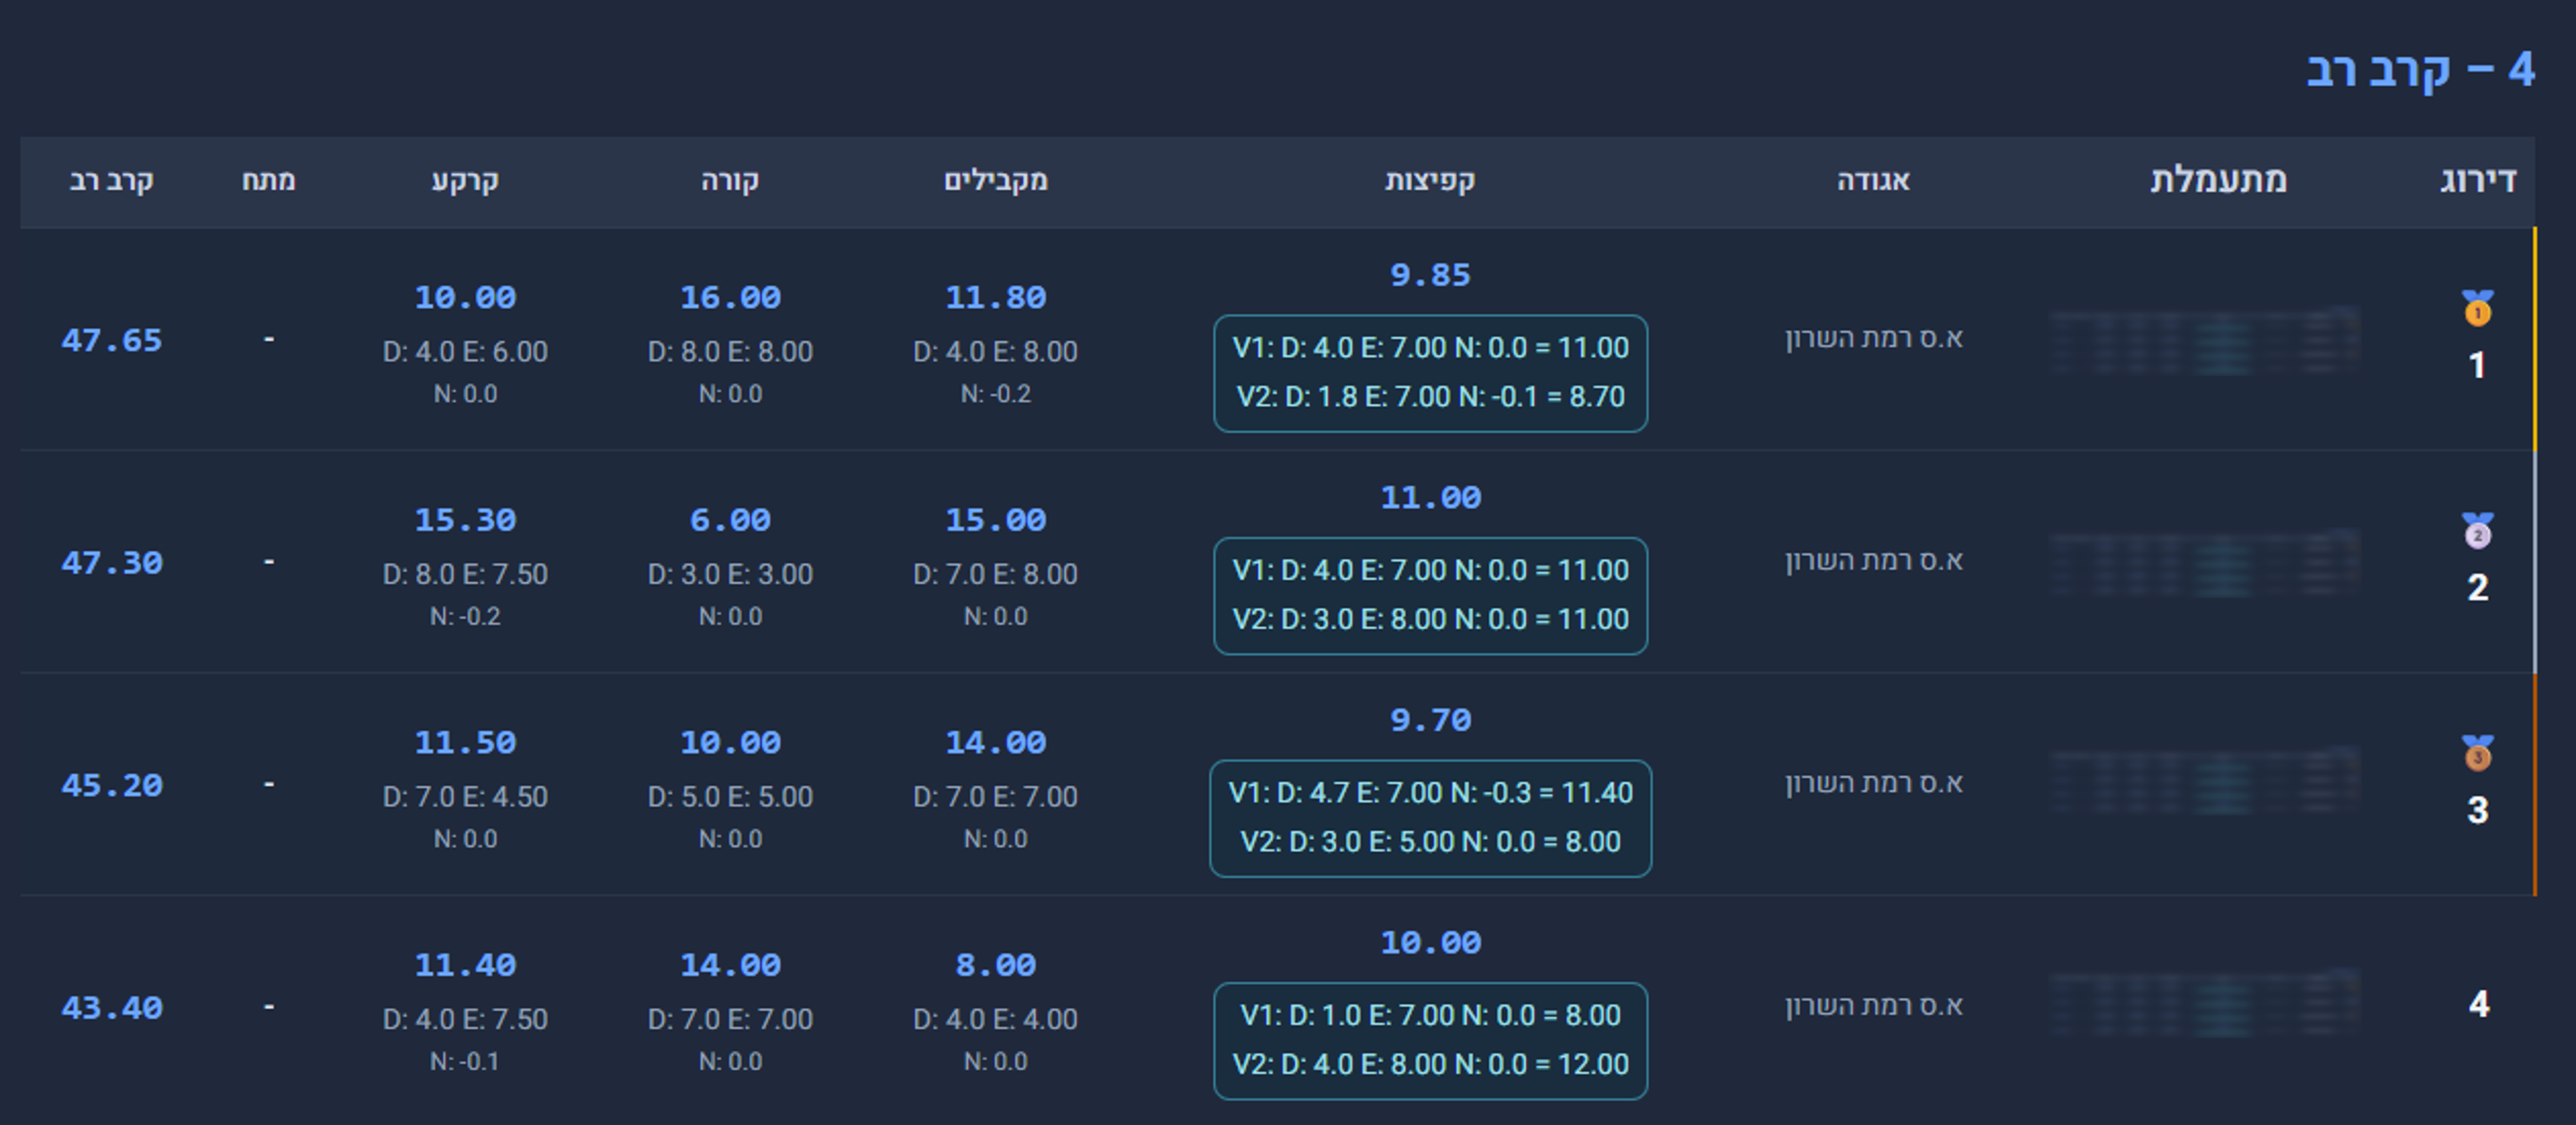Click the 'מקבילים' column header
The height and width of the screenshot is (1125, 2576).
[996, 180]
